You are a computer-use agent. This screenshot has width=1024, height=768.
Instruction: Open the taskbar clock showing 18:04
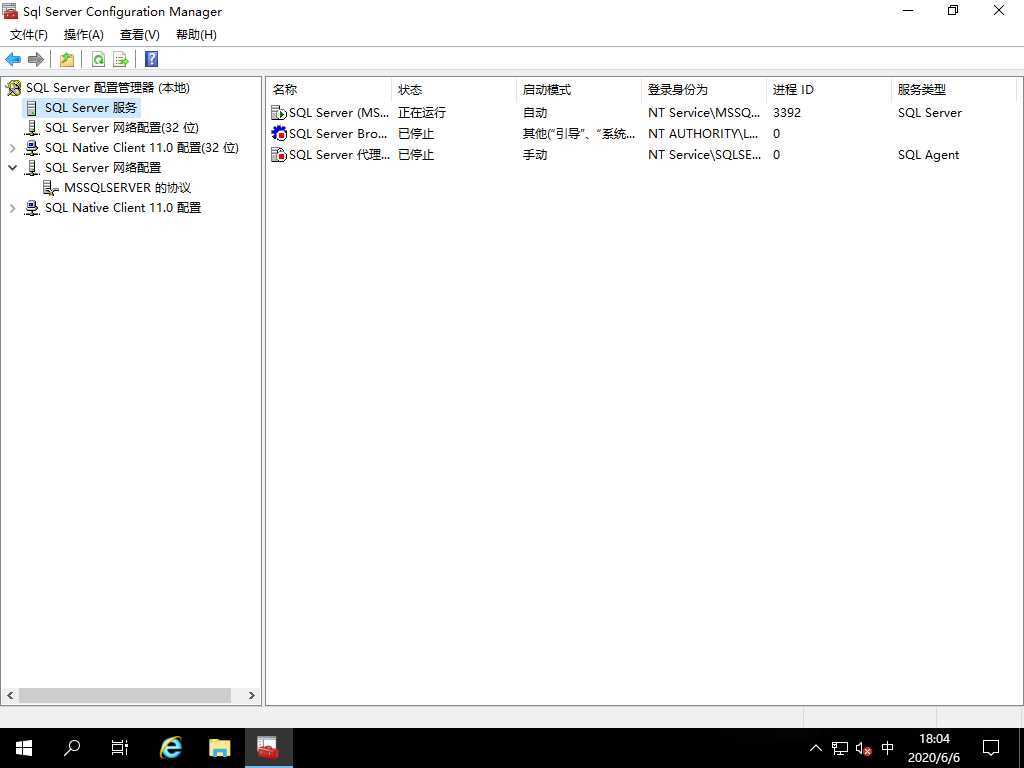click(x=934, y=748)
